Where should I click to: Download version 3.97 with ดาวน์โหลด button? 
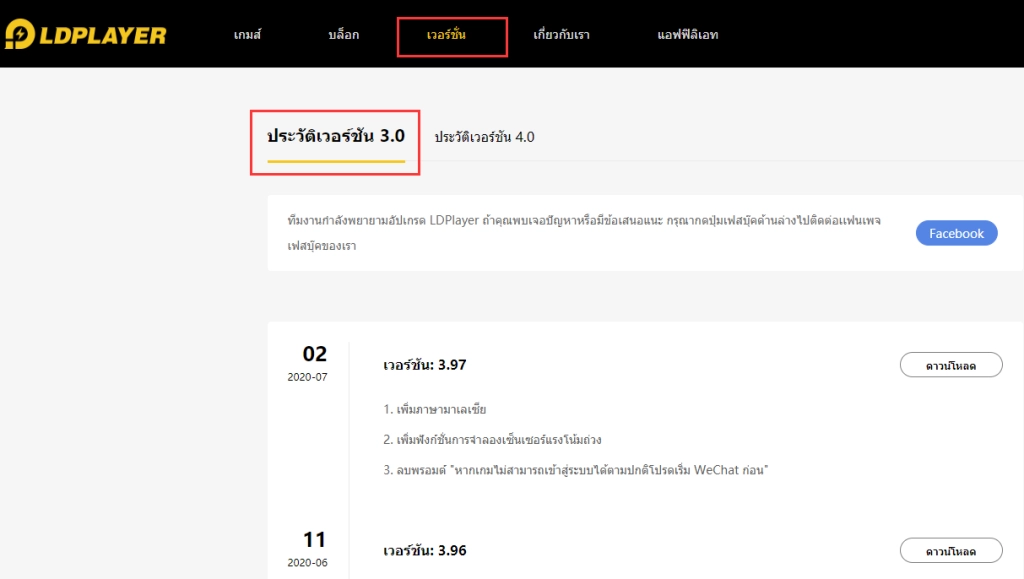[x=951, y=365]
